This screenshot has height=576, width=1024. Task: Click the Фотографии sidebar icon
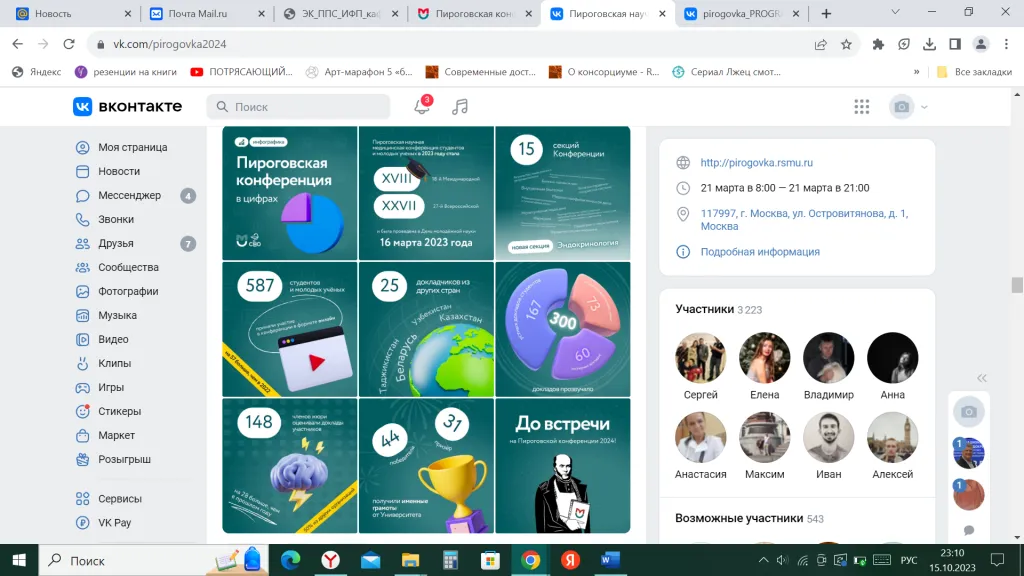point(82,291)
